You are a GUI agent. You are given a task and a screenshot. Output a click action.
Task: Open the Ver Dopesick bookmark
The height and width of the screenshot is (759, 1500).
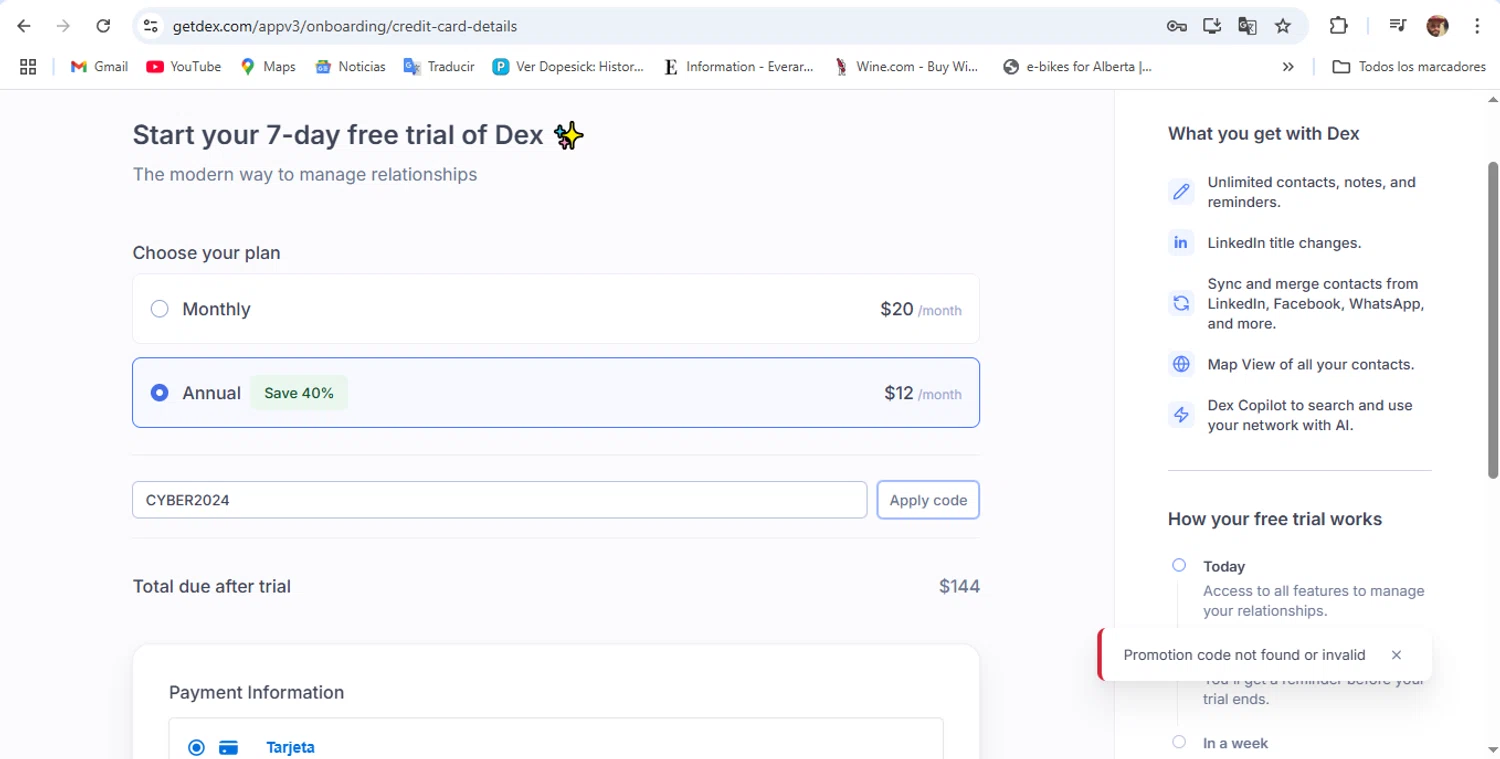tap(568, 67)
